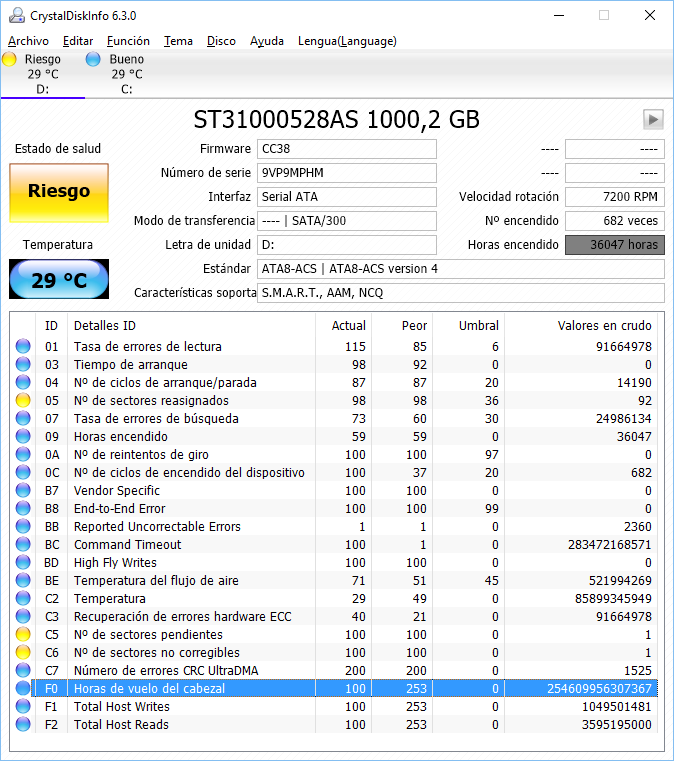Click the features field S.M.A.R.T., AAM, NCQ
This screenshot has width=674, height=761.
click(460, 293)
